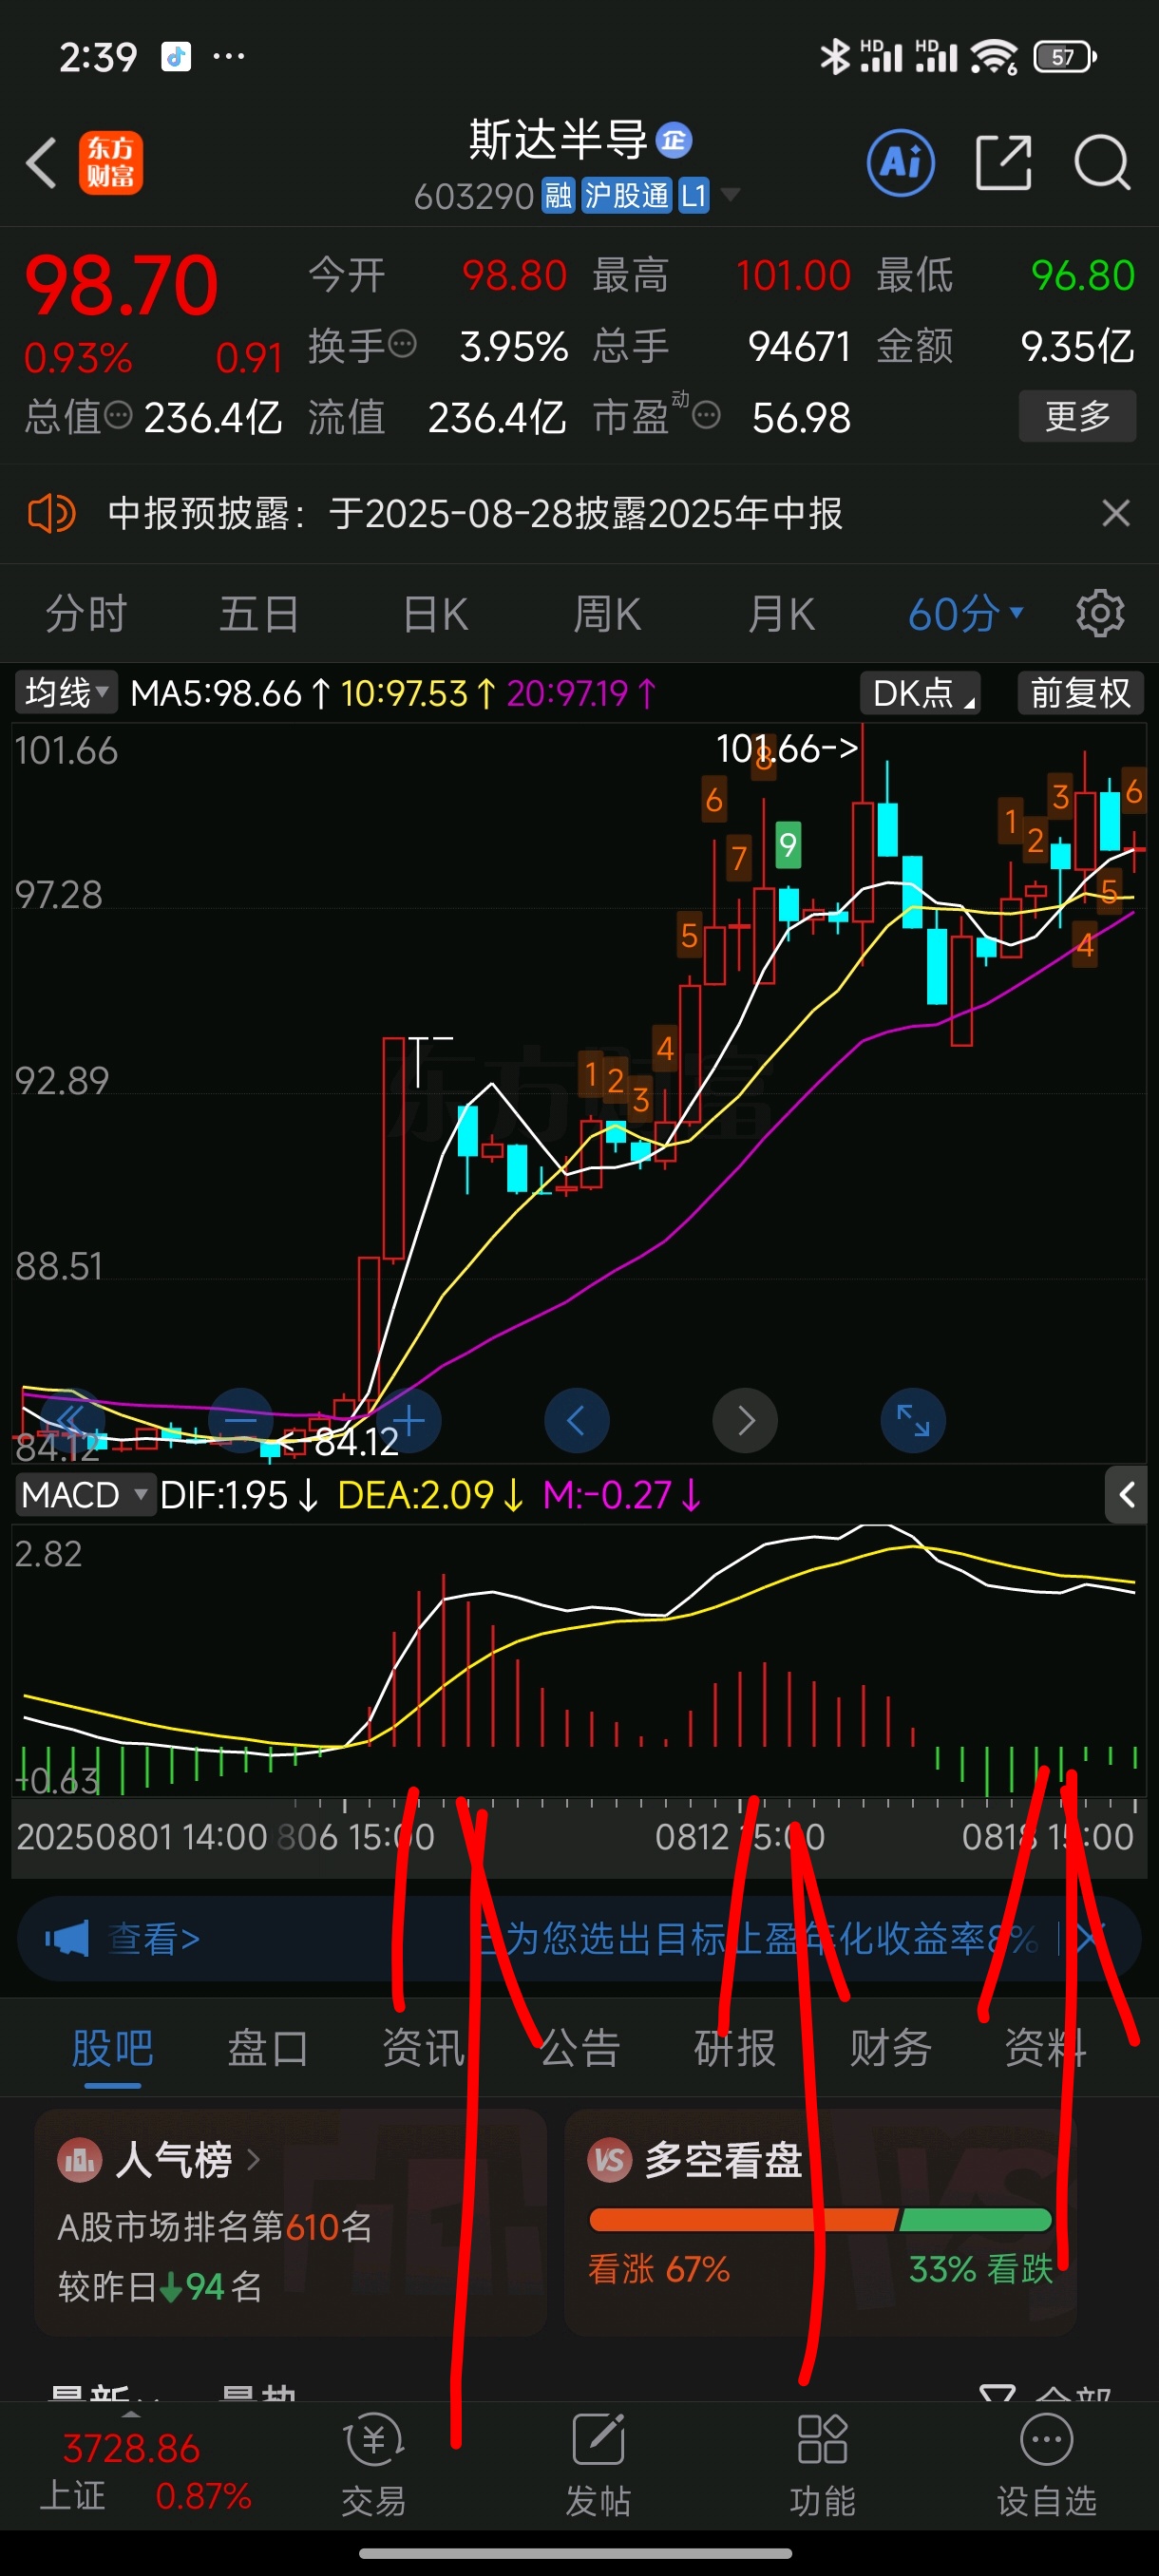Open the Ai assistant icon
Image resolution: width=1159 pixels, height=2576 pixels.
click(x=901, y=162)
